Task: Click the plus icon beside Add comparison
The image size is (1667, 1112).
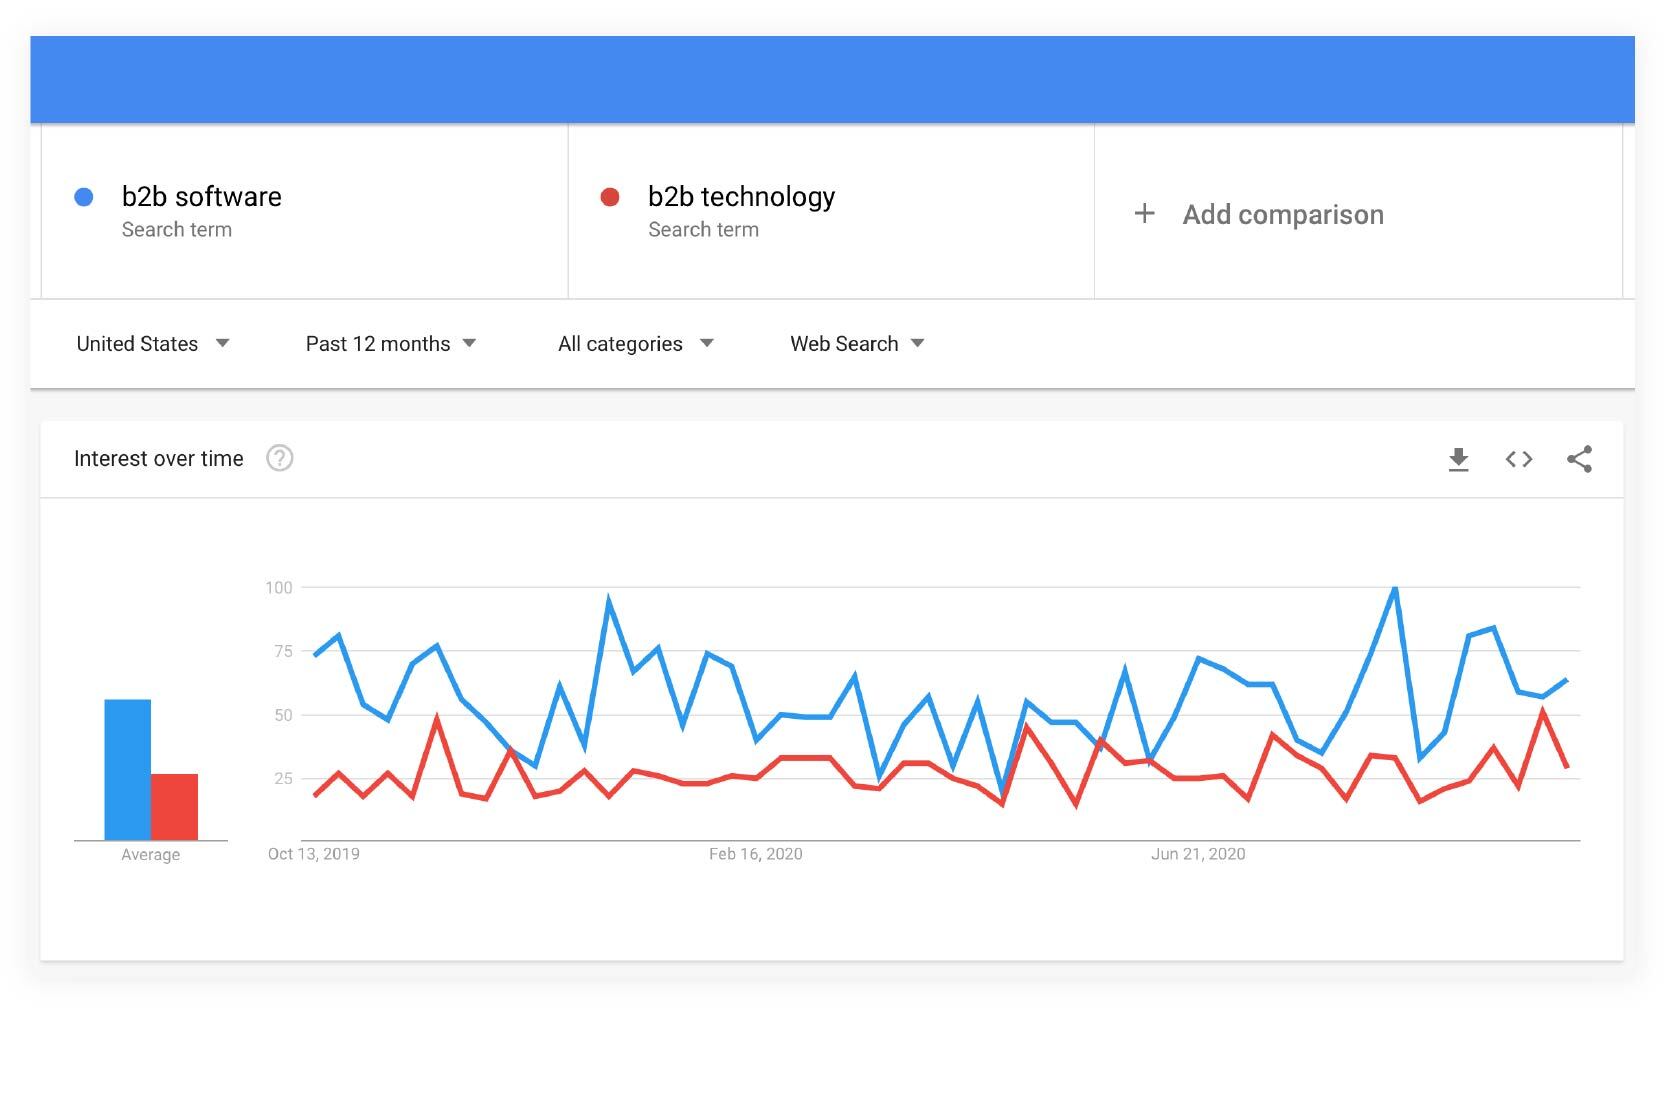Action: pos(1144,213)
